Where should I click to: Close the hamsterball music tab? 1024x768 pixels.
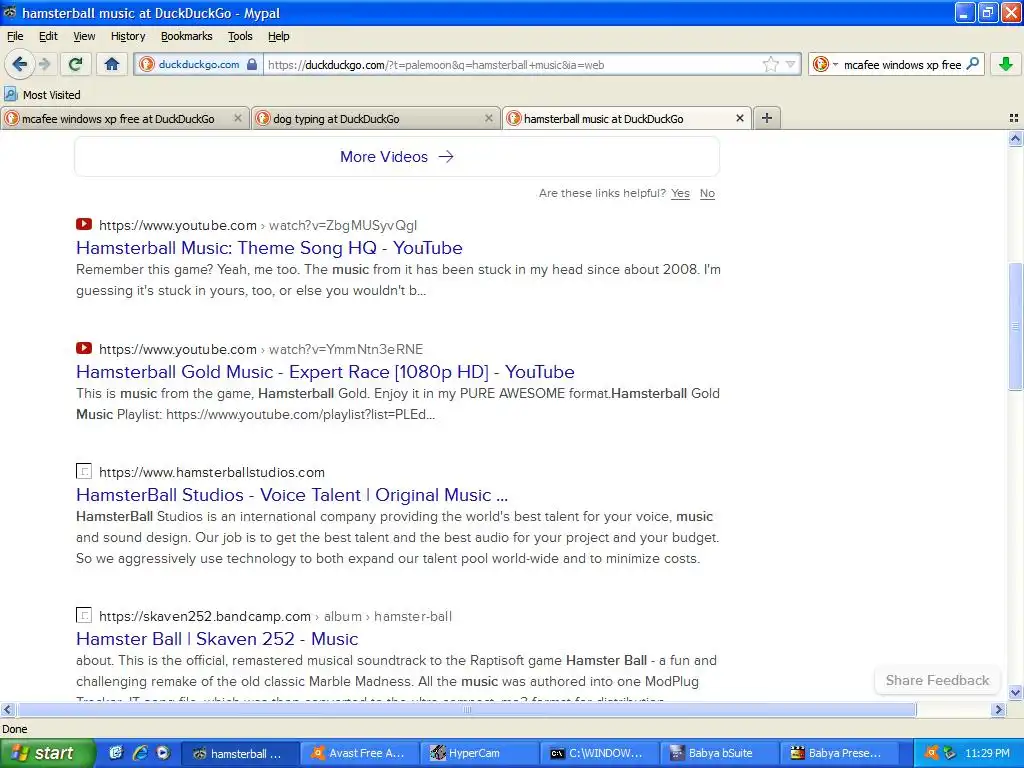click(739, 118)
